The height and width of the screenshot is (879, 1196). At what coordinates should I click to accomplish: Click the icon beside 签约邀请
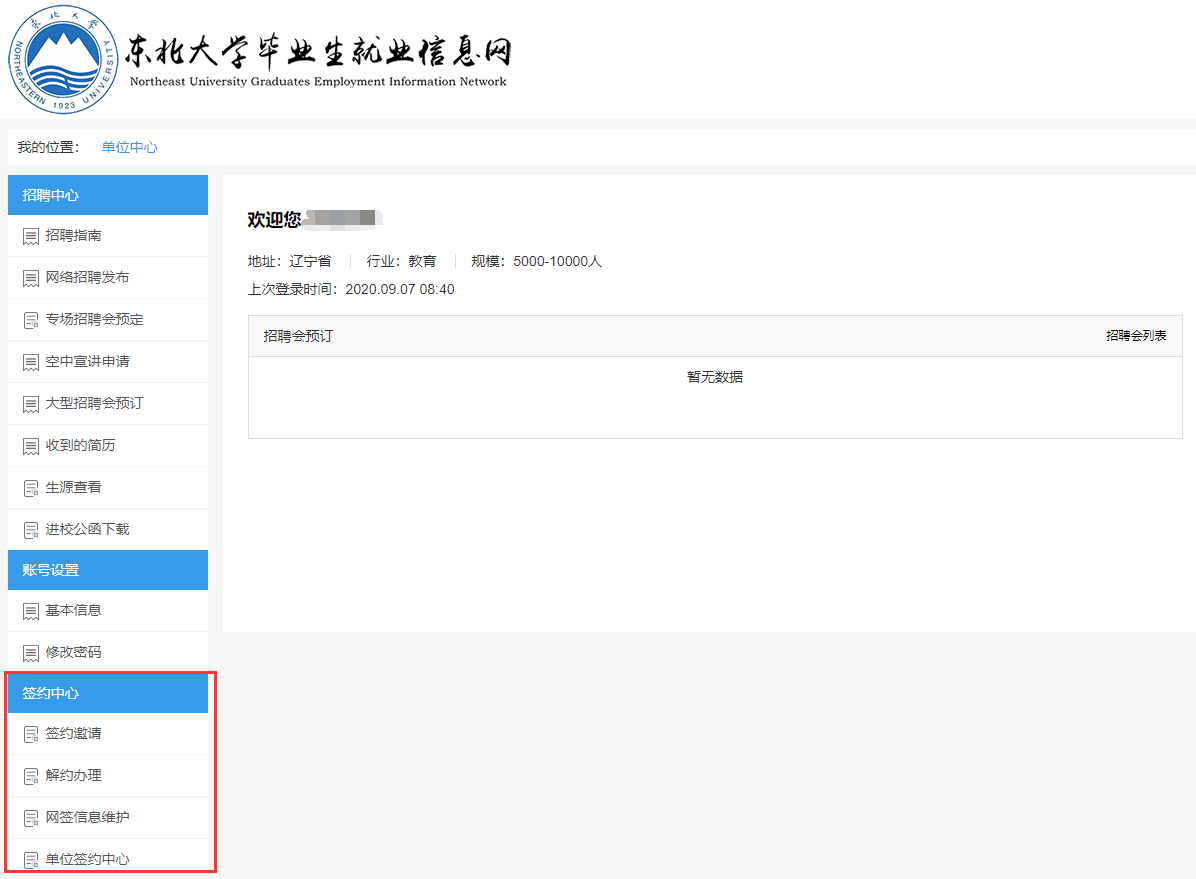coord(31,735)
